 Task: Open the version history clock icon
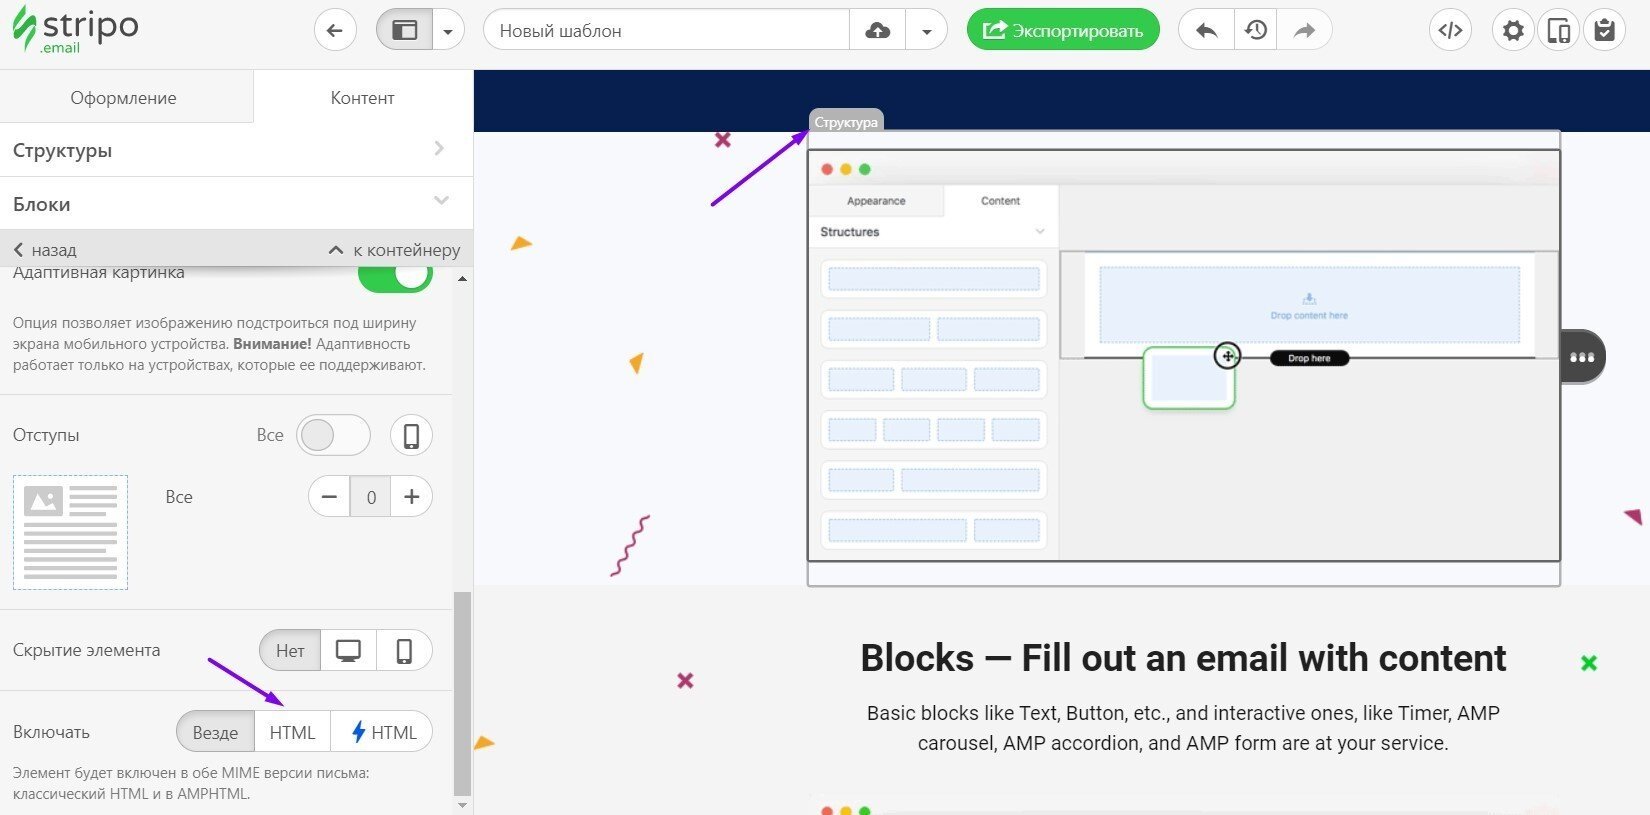click(1255, 30)
